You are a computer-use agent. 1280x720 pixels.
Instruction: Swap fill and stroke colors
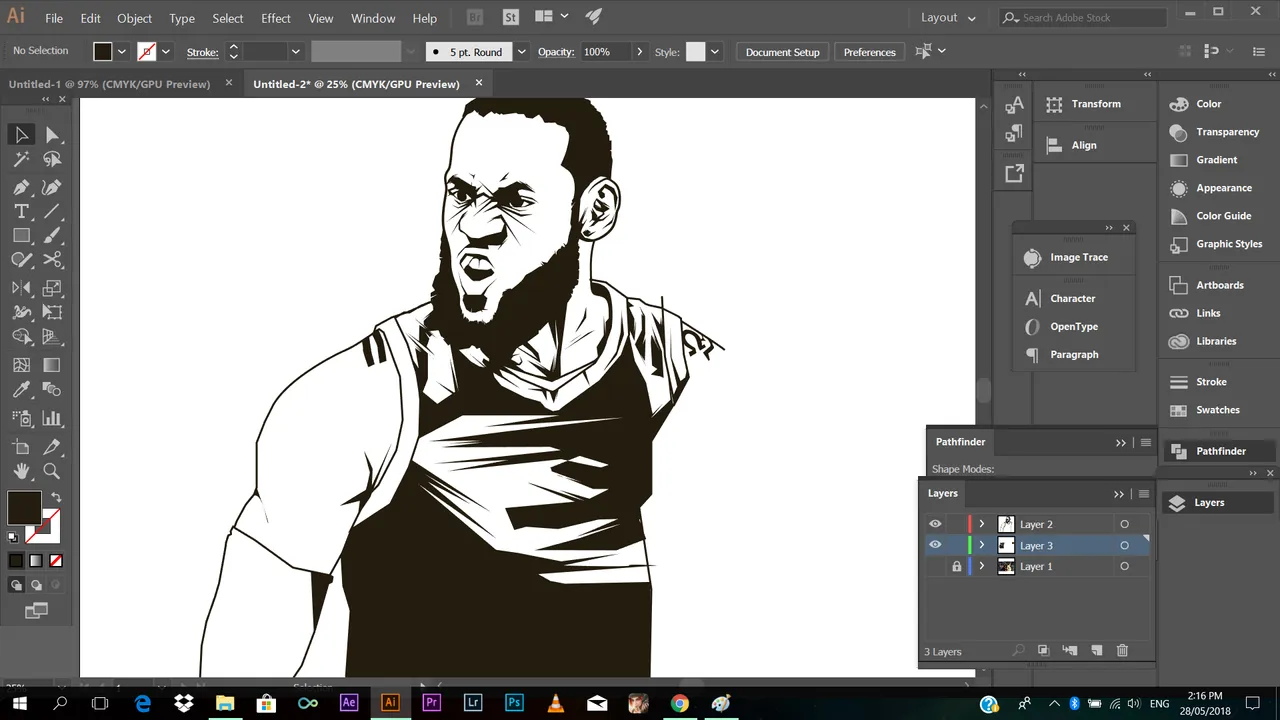tap(56, 497)
